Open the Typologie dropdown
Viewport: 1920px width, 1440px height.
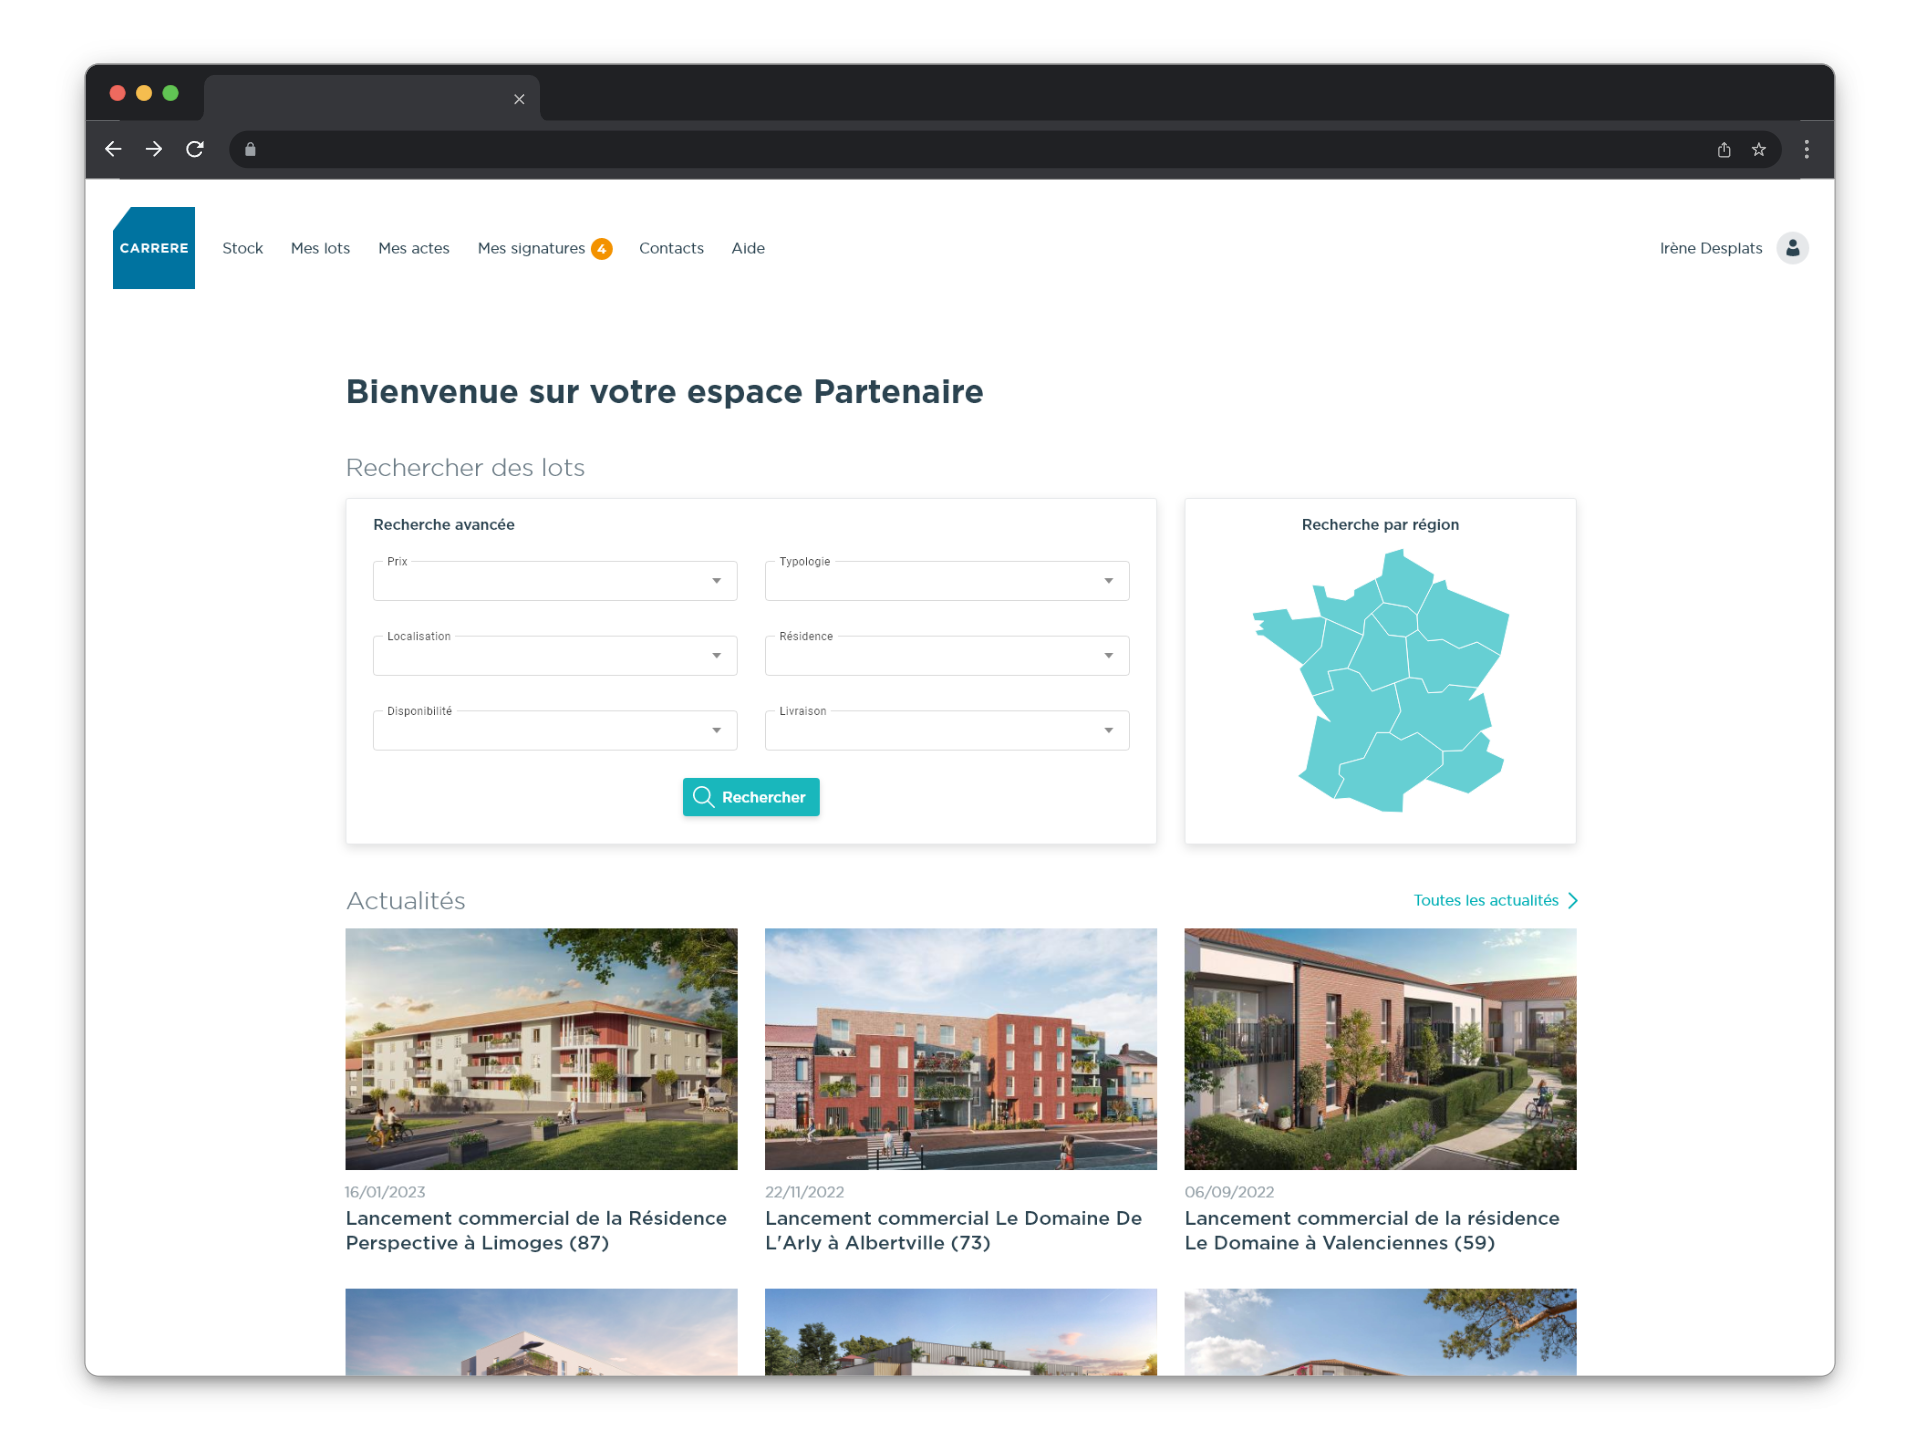coord(946,581)
